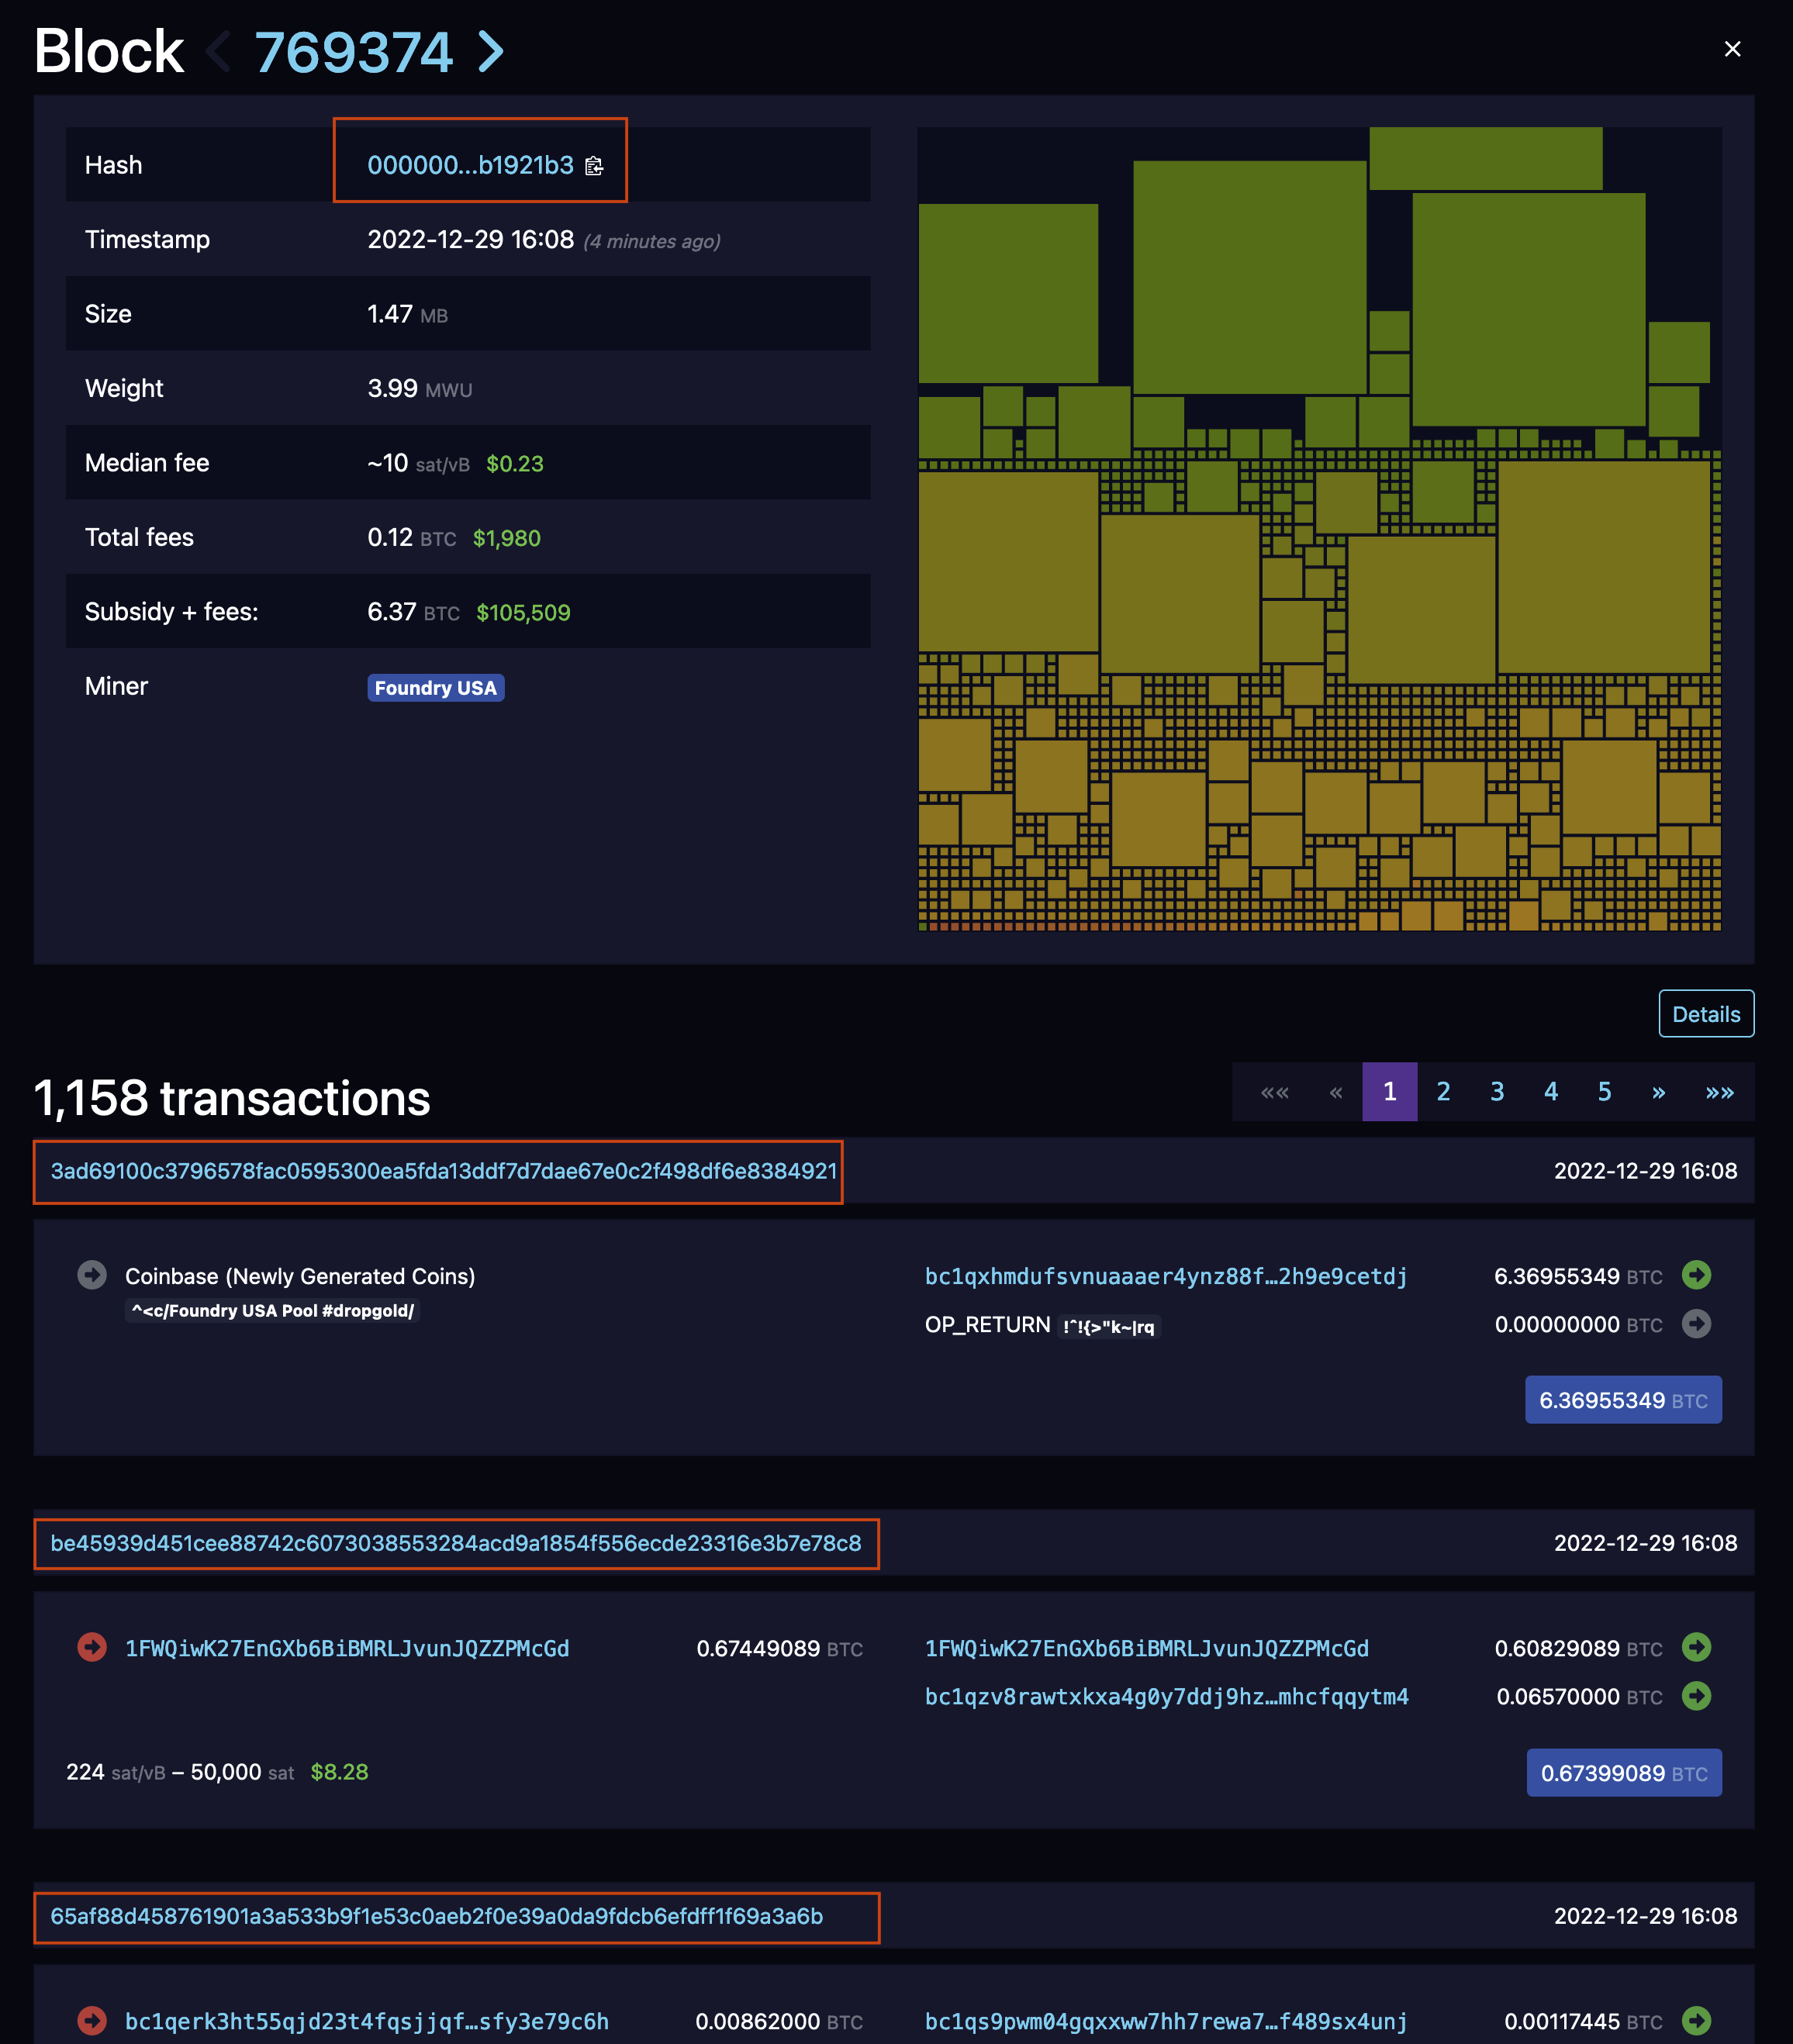Click green arrow beside 6.36955349 BTC output
Image resolution: width=1793 pixels, height=2044 pixels.
[x=1696, y=1275]
